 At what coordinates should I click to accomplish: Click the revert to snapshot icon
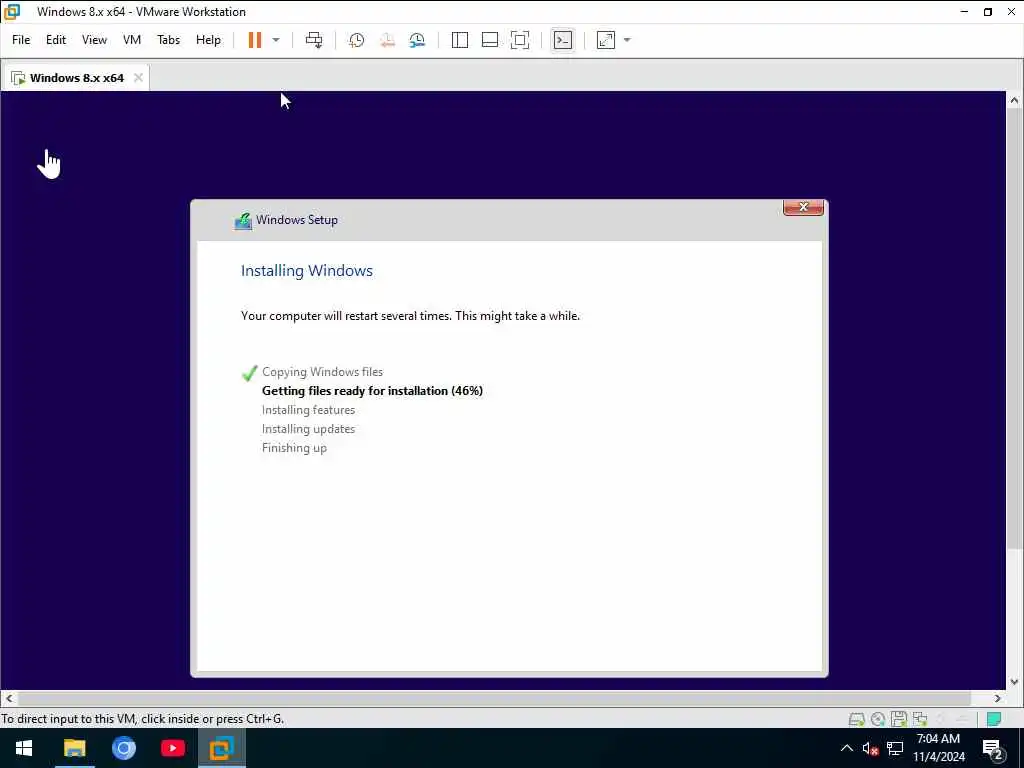tap(387, 40)
